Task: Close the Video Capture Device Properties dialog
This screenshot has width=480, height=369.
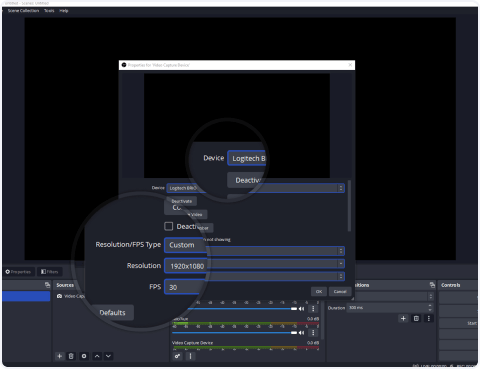Action: click(350, 65)
